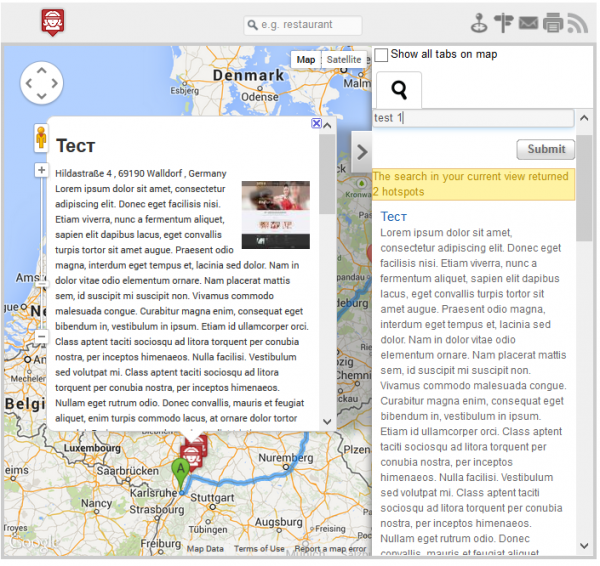Click the map pan control
This screenshot has width=600, height=566.
click(42, 83)
